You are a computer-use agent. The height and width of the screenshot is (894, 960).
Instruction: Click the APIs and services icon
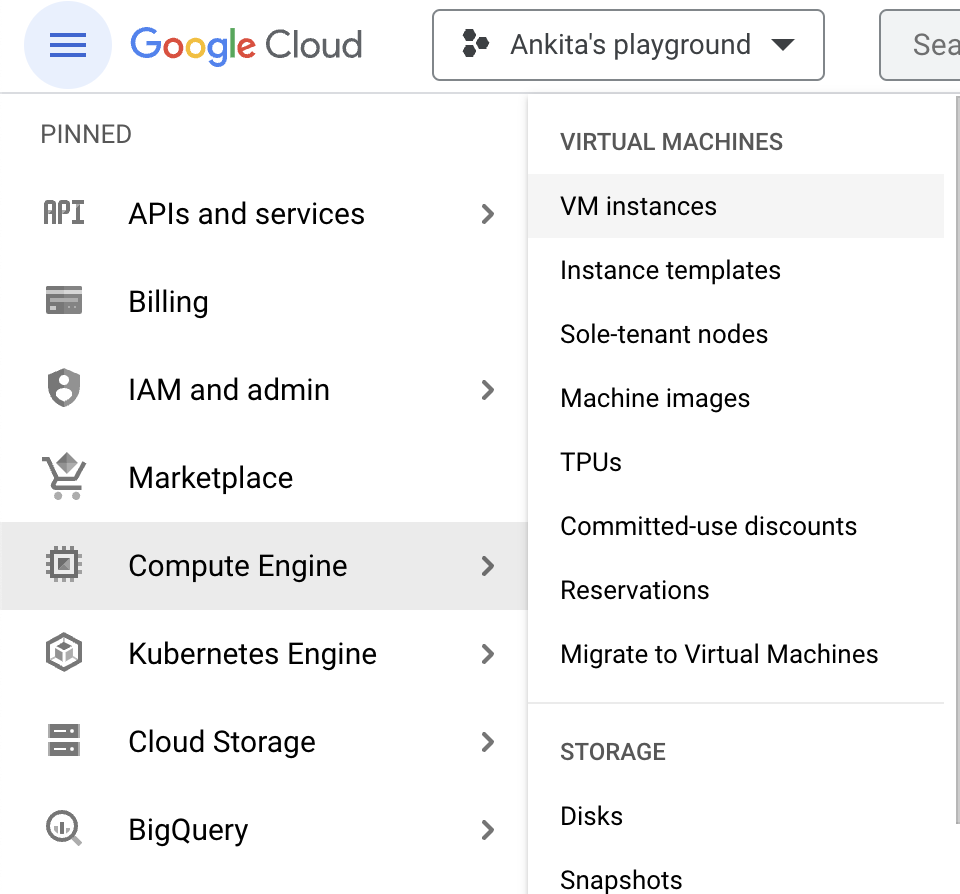(x=65, y=213)
